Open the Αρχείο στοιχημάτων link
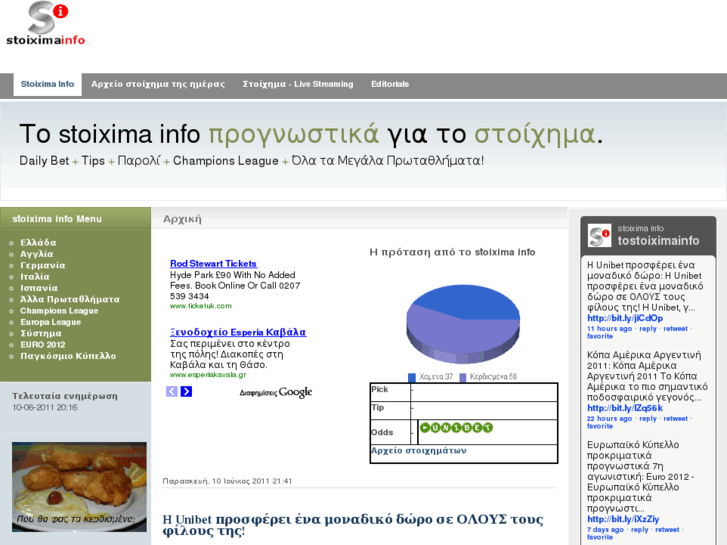This screenshot has width=727, height=545. 419,450
